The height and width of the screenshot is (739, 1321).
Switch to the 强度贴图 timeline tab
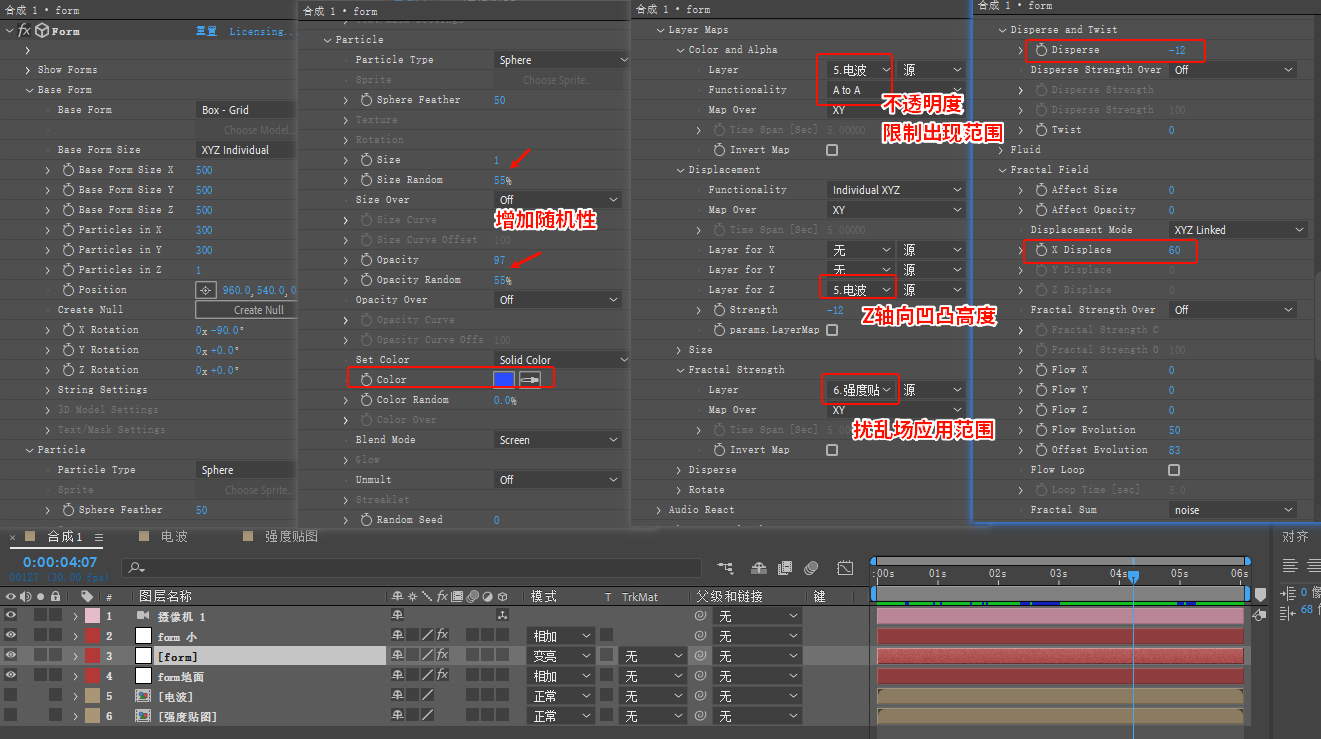point(291,537)
